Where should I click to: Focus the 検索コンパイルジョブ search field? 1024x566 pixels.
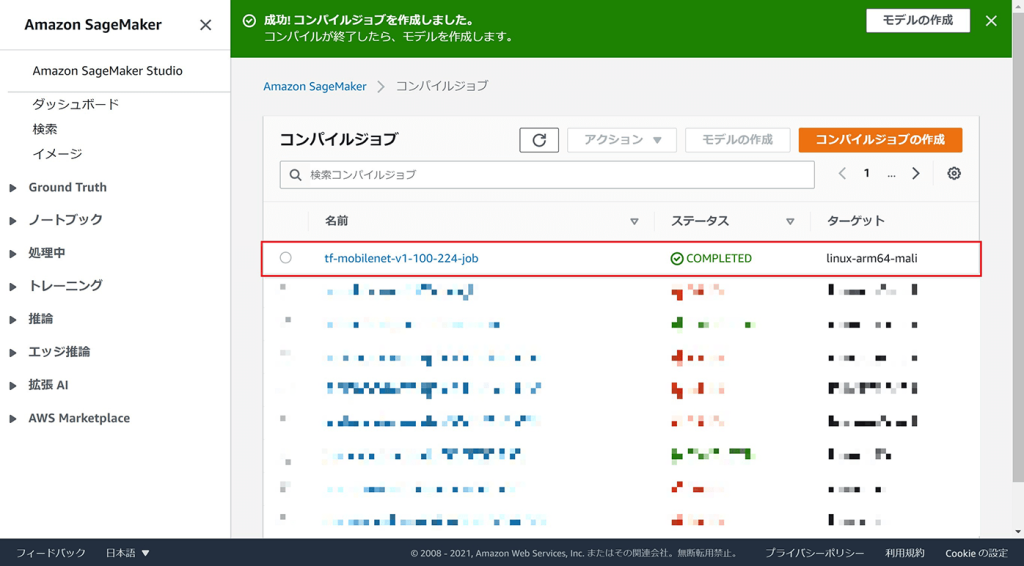click(547, 175)
